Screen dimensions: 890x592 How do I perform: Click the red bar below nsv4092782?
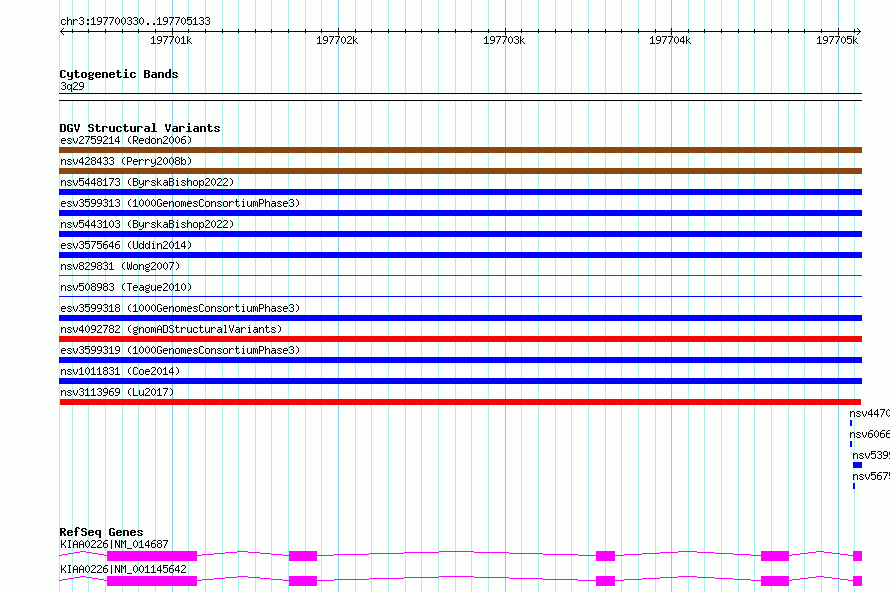coord(460,339)
